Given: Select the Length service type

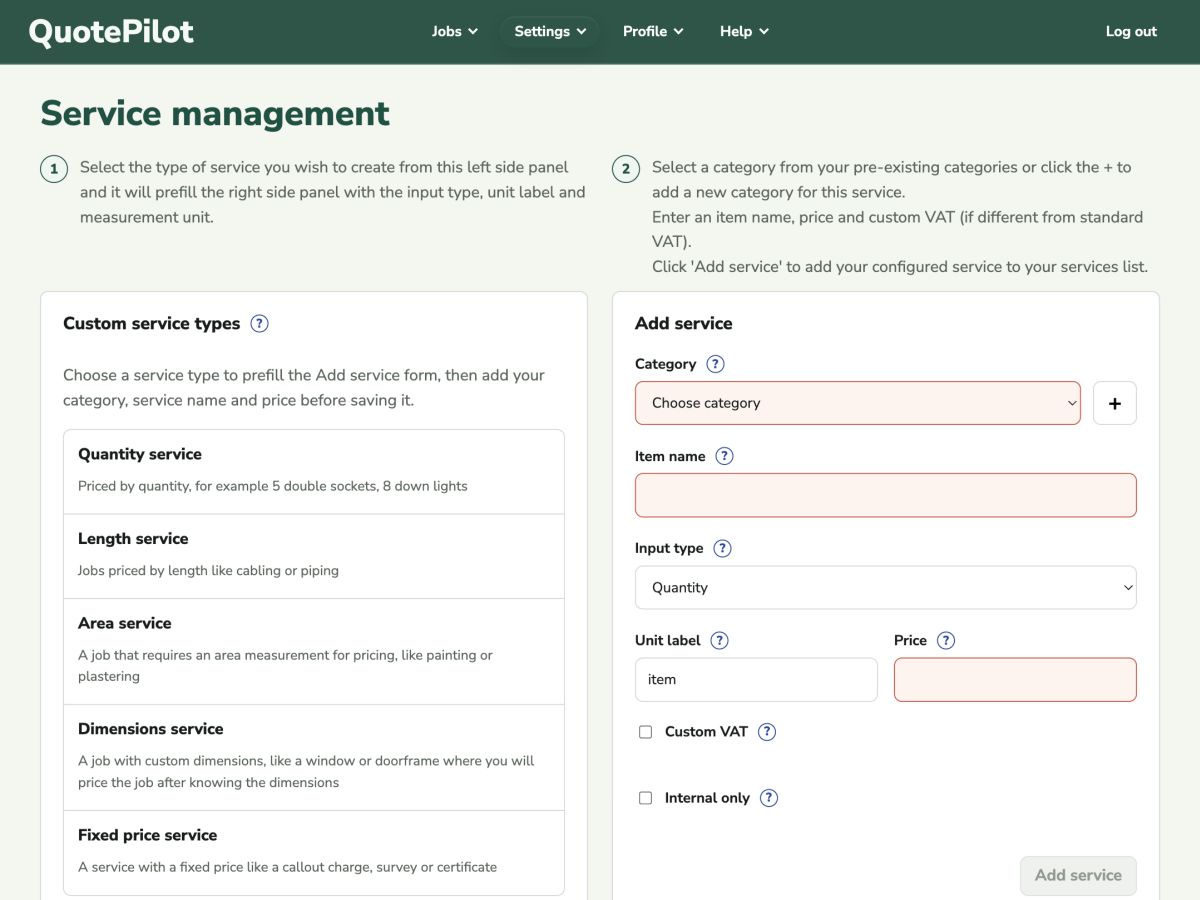Looking at the screenshot, I should coord(314,556).
